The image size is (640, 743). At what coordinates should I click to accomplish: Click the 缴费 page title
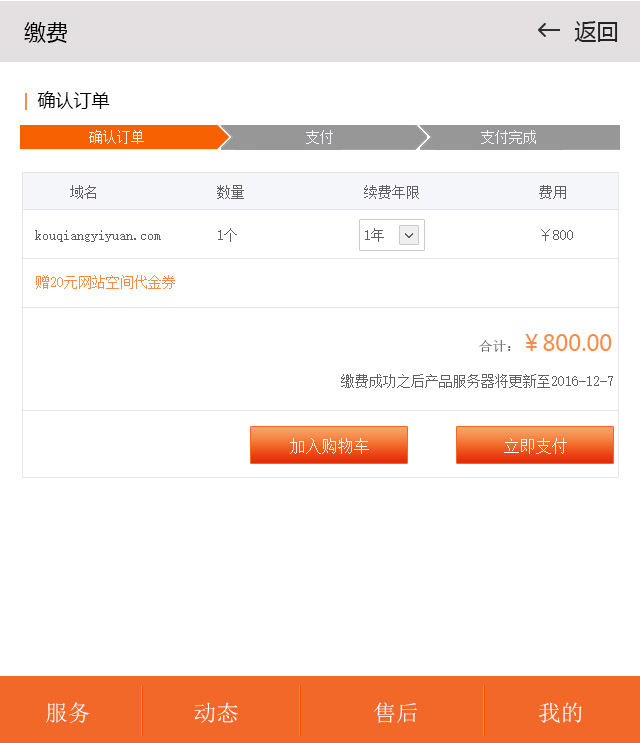46,32
